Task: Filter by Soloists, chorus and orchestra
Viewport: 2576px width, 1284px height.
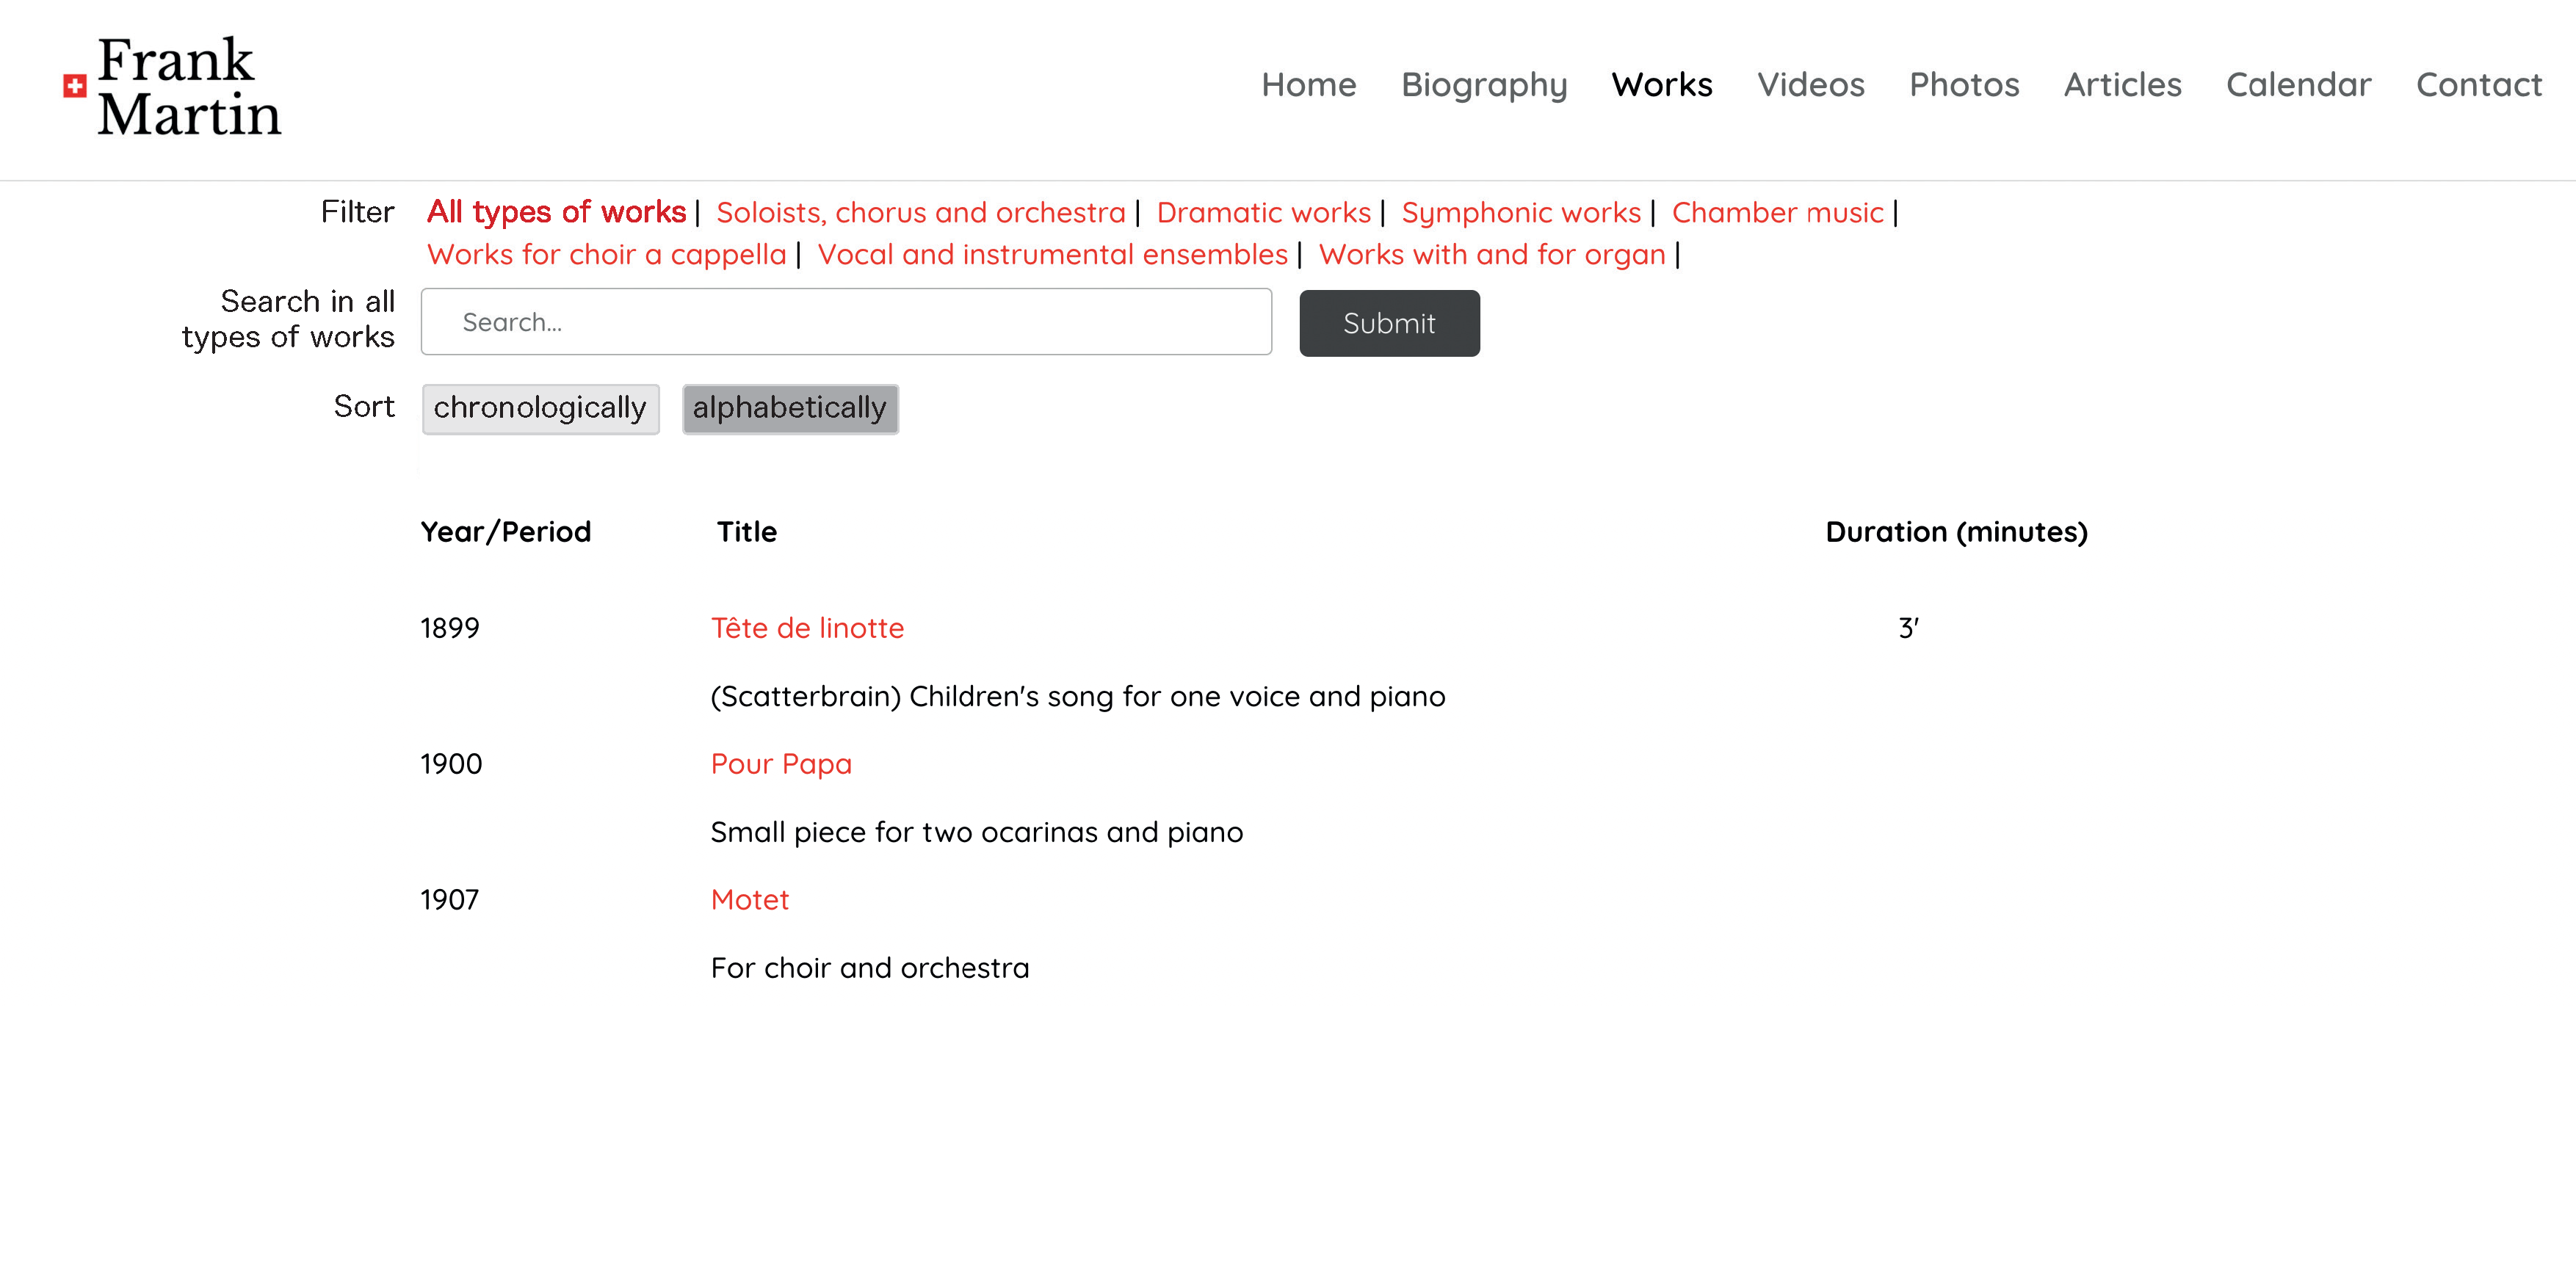Action: point(921,213)
